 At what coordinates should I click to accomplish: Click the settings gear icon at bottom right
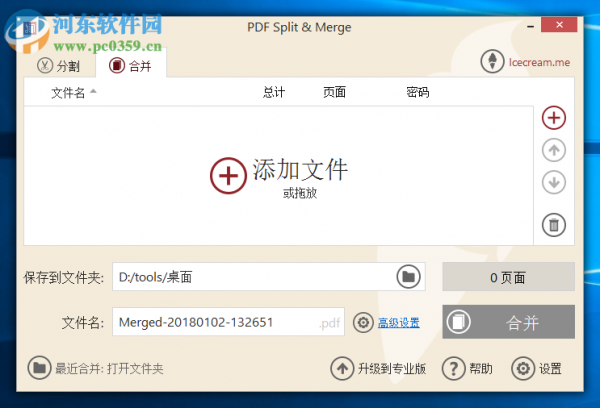pos(523,369)
